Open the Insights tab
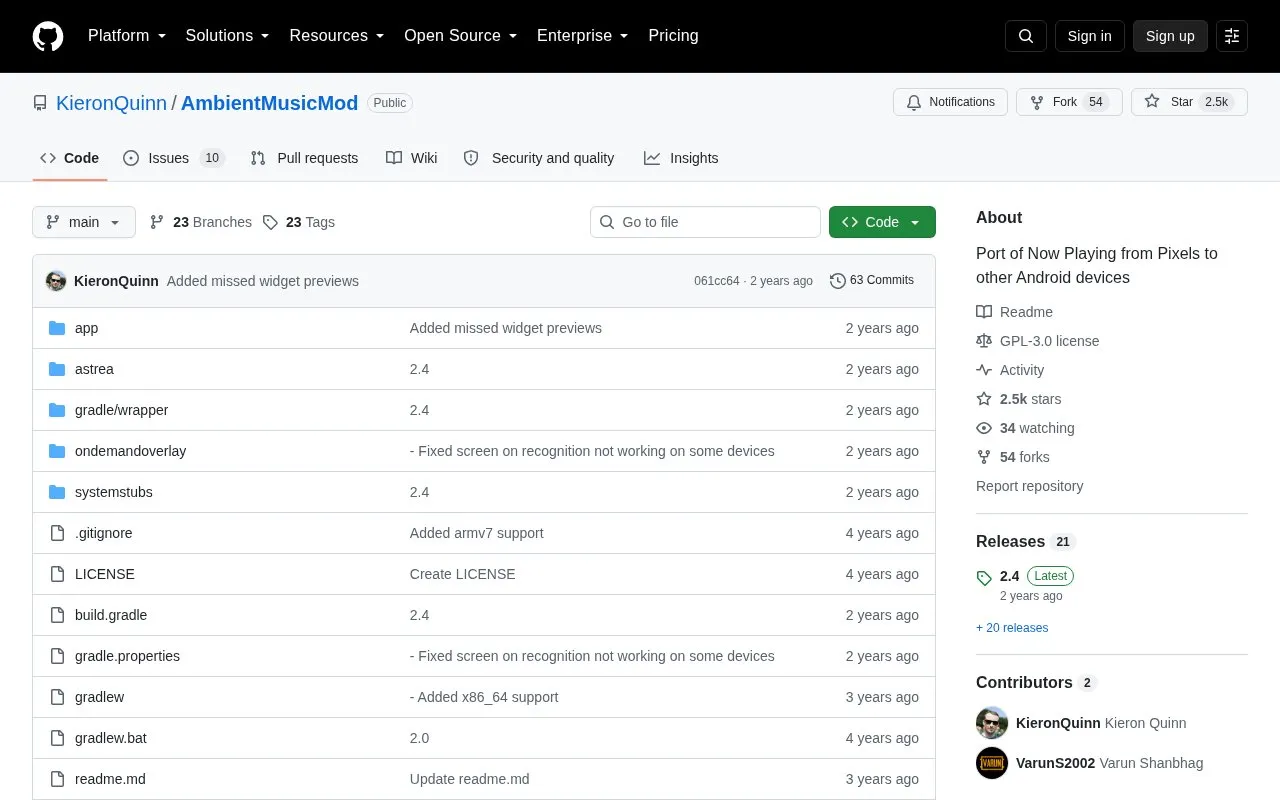1280x800 pixels. pyautogui.click(x=681, y=158)
